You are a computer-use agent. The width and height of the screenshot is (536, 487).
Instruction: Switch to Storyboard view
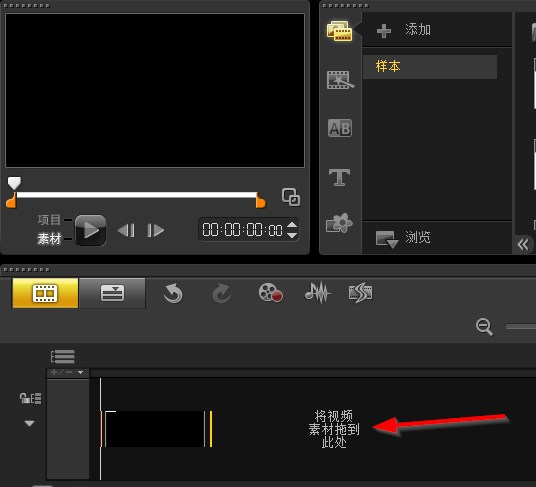tap(45, 293)
